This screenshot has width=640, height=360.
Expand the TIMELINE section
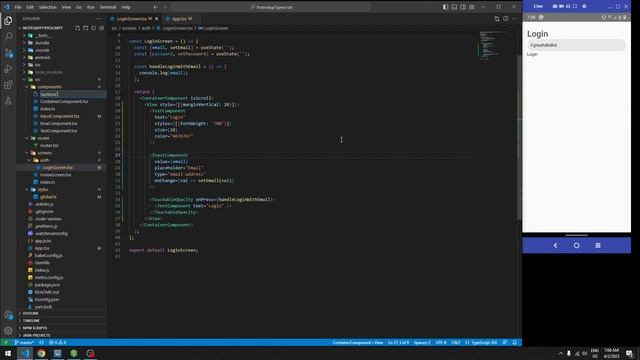[31, 321]
